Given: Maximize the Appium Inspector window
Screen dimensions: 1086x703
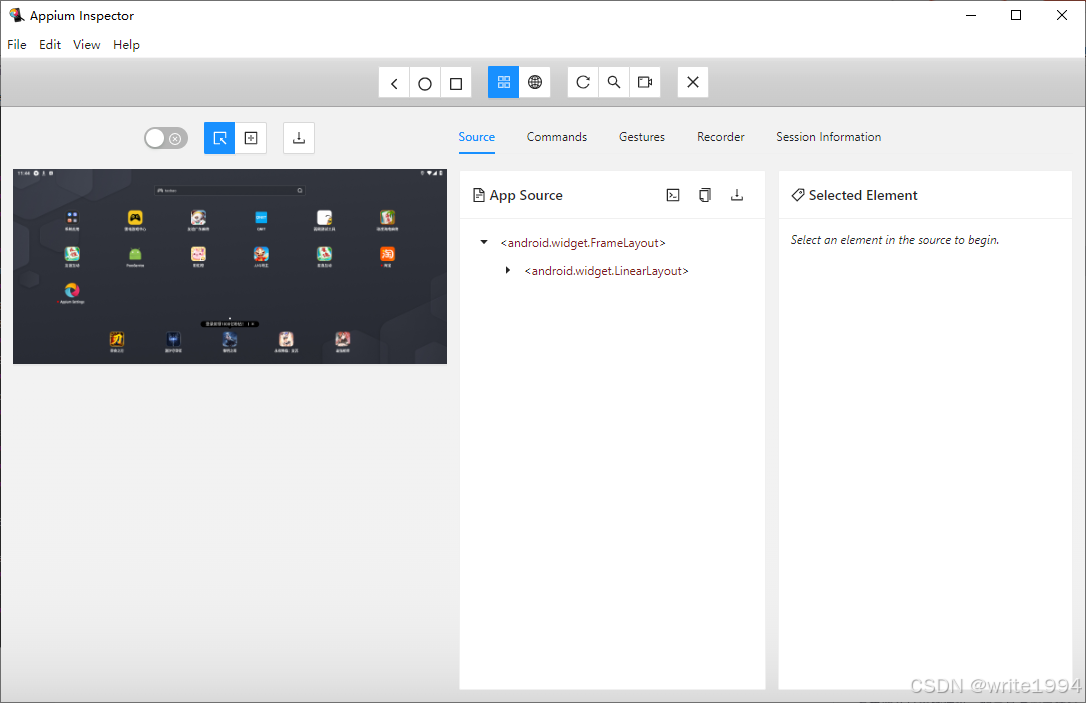Looking at the screenshot, I should (1016, 15).
